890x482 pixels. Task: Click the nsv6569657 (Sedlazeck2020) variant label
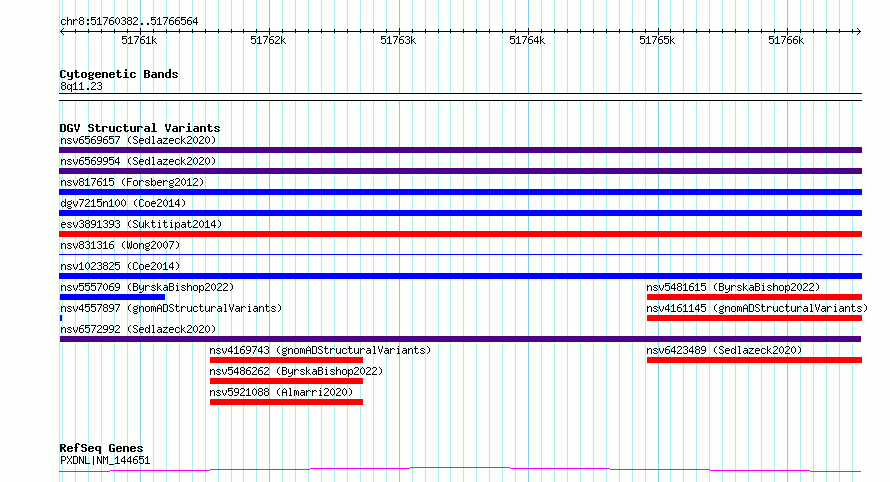[x=138, y=140]
